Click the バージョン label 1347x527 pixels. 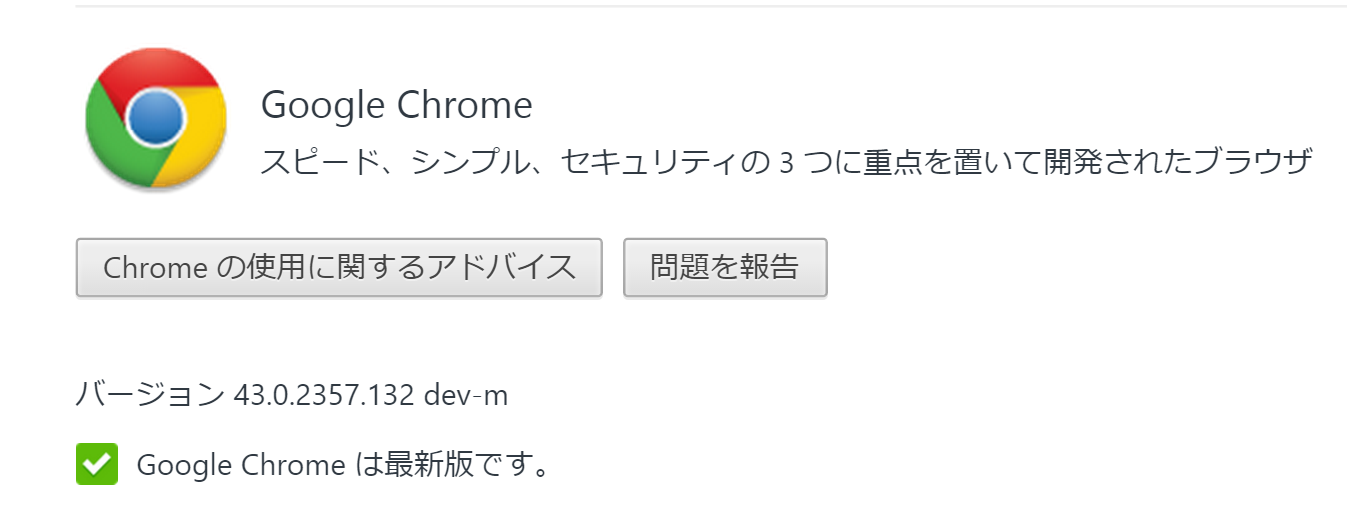tap(150, 395)
